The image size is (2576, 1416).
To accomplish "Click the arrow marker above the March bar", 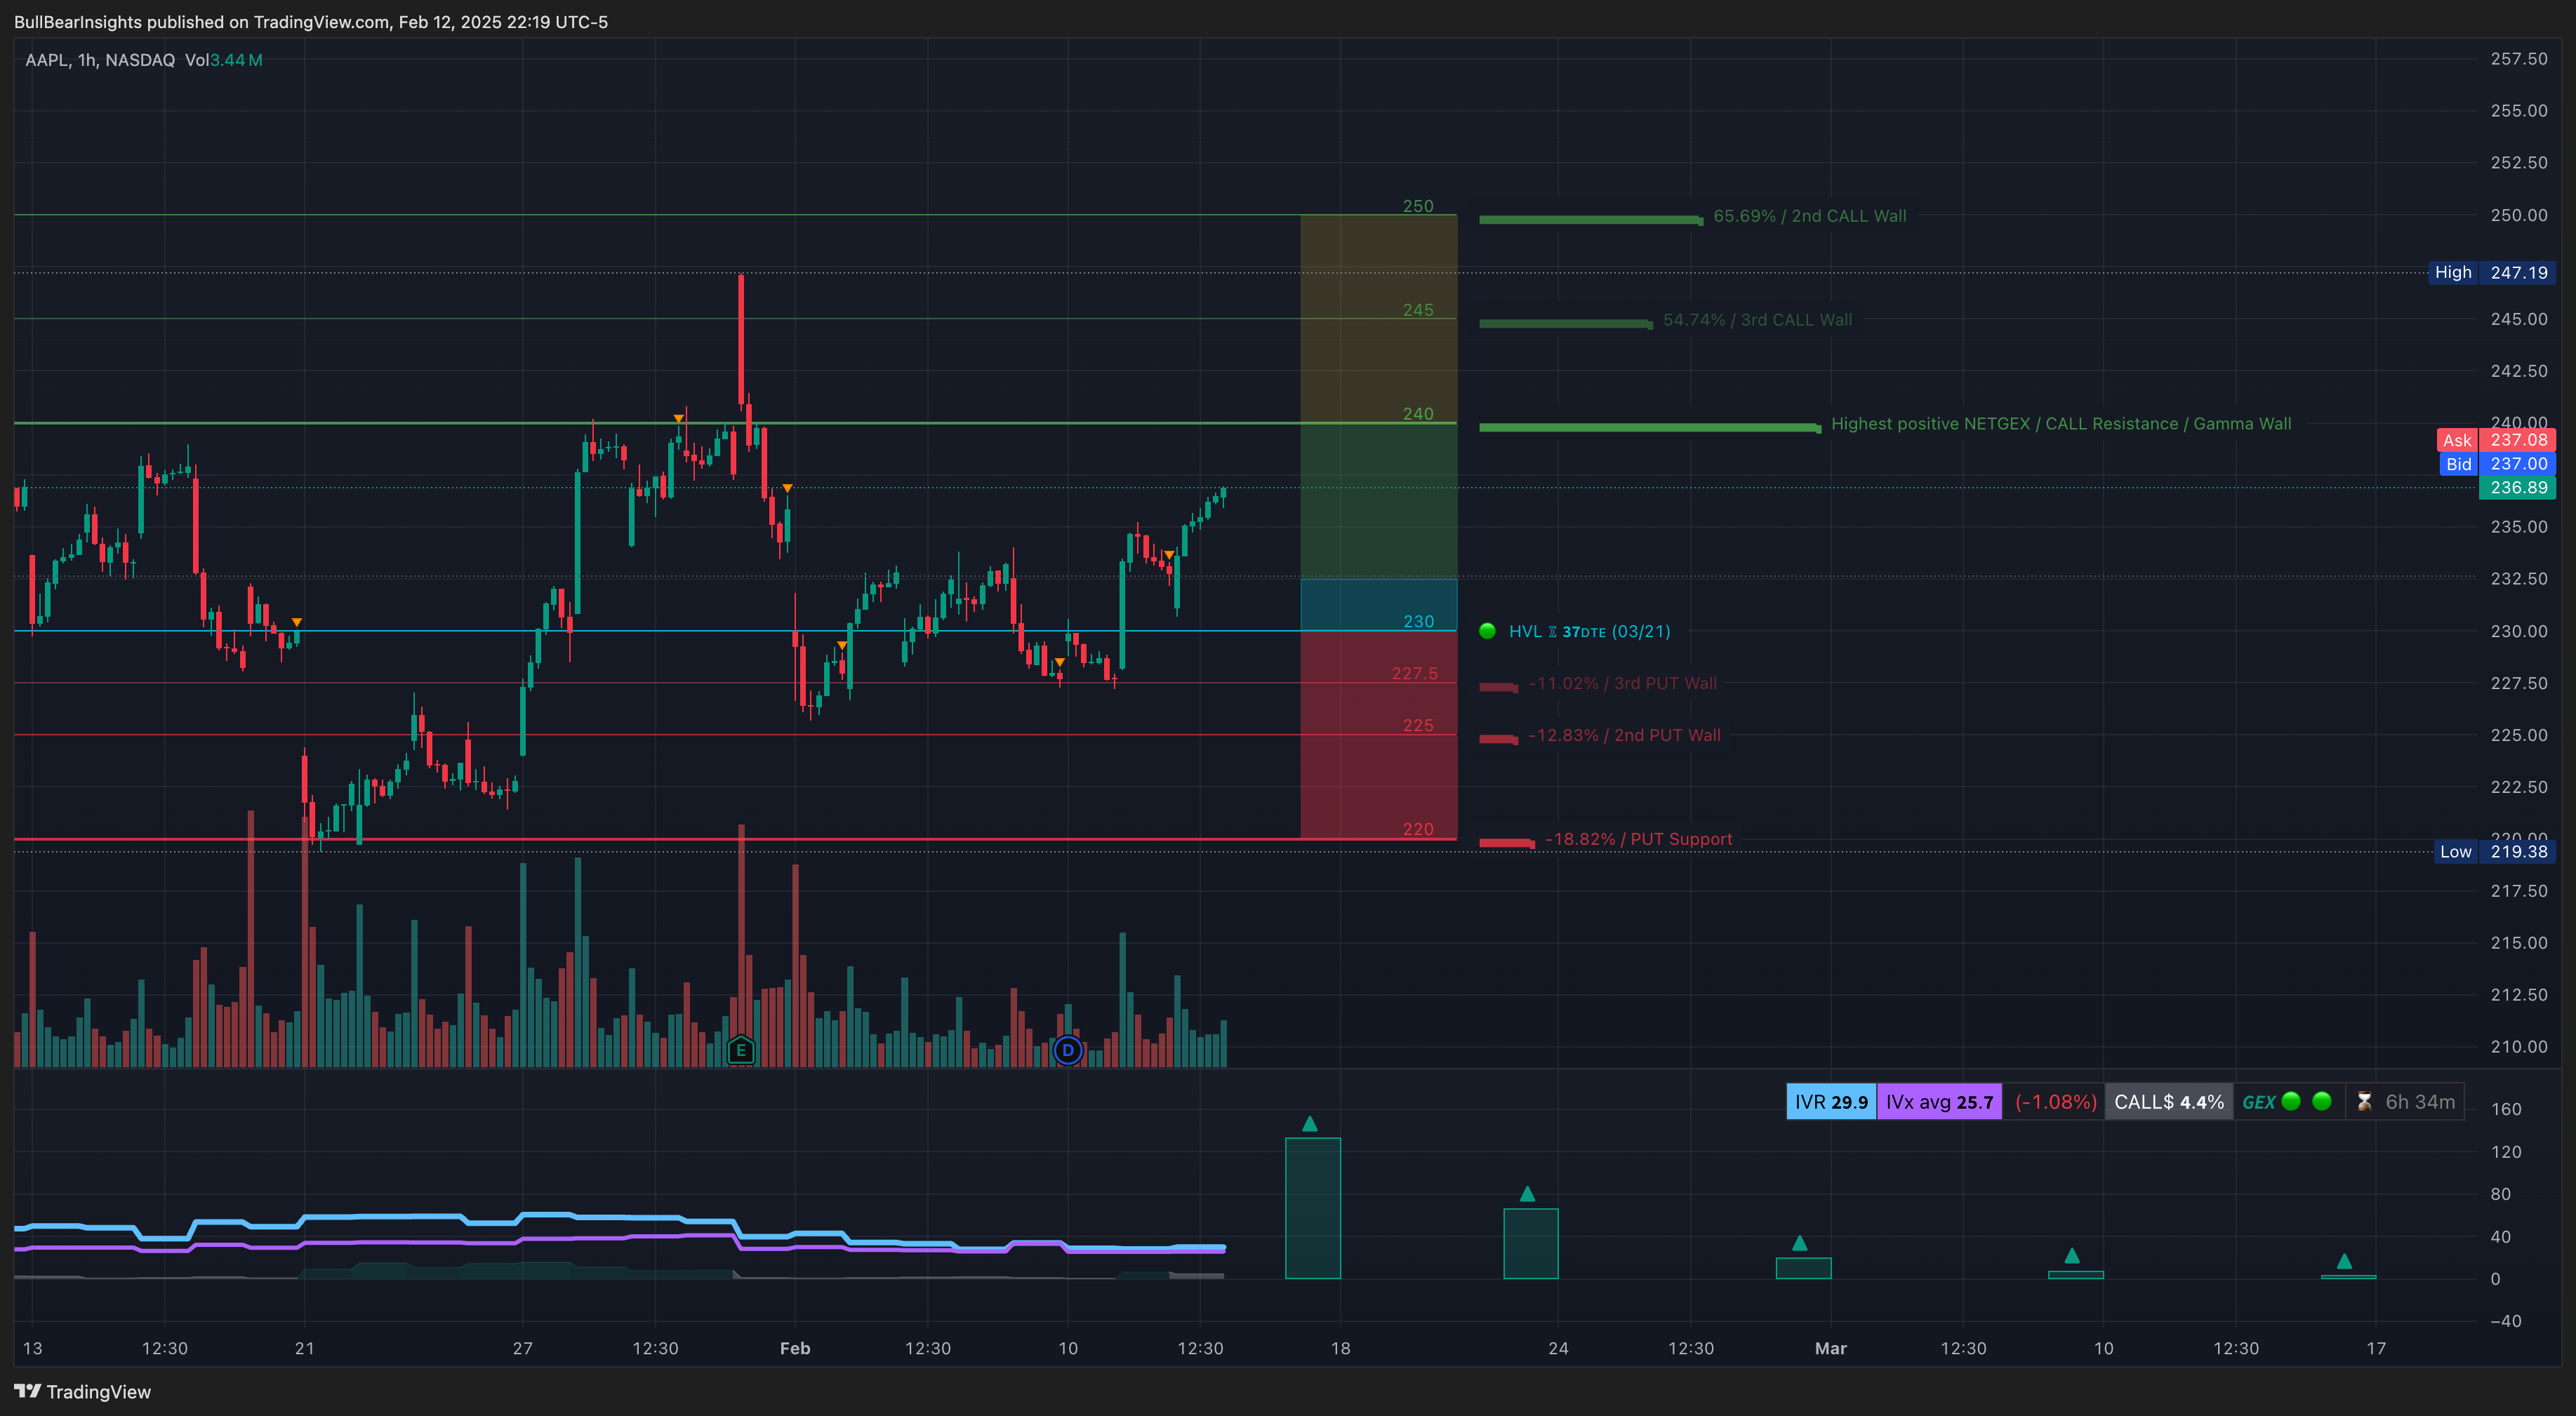I will (x=1800, y=1243).
